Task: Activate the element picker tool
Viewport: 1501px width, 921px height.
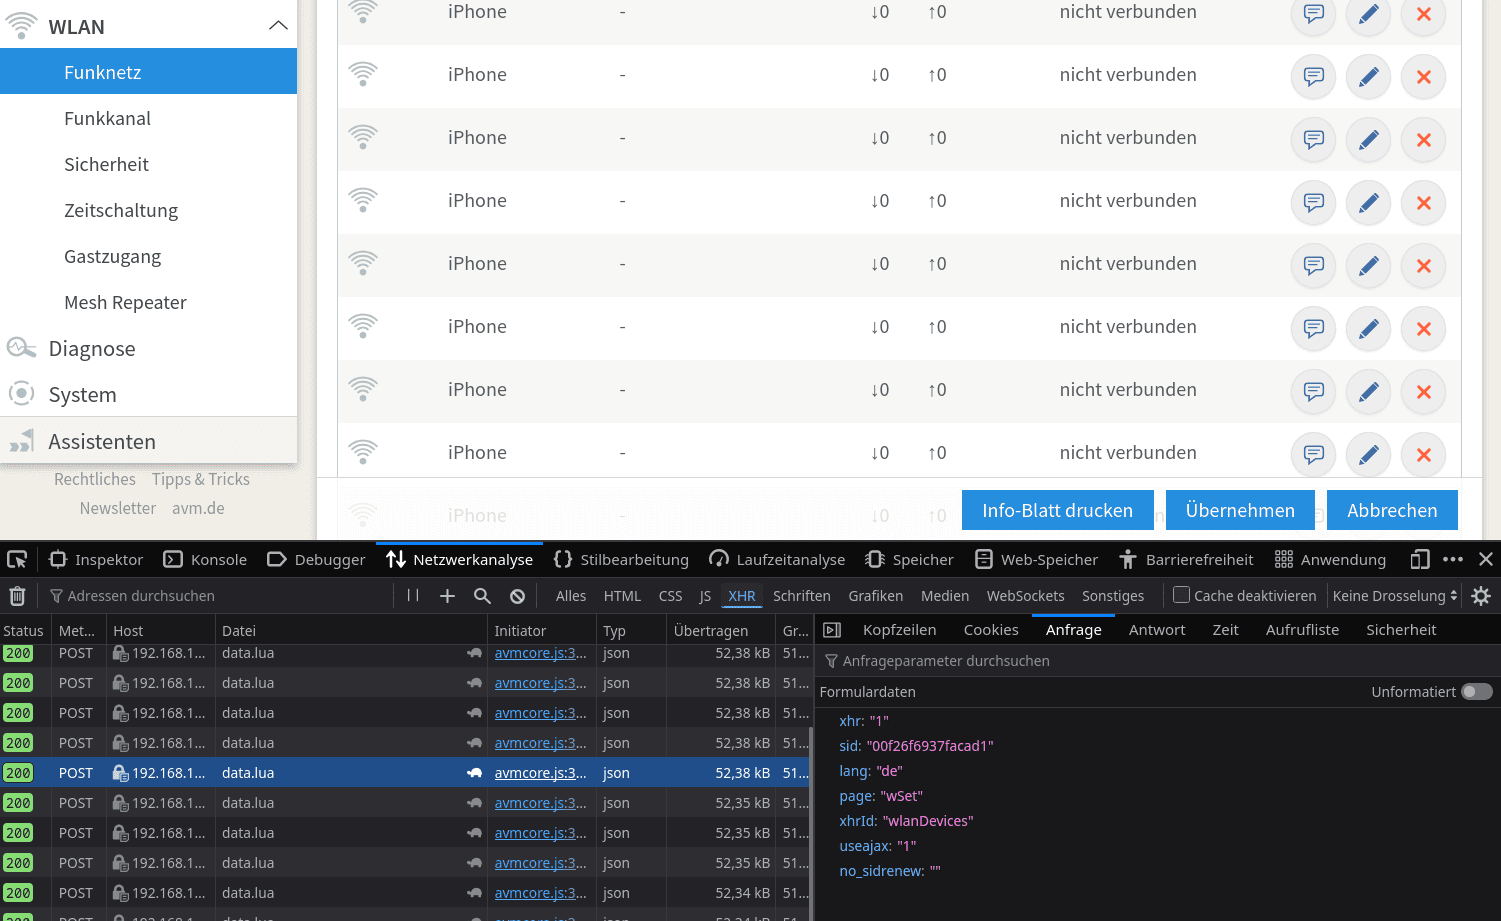Action: (x=17, y=559)
